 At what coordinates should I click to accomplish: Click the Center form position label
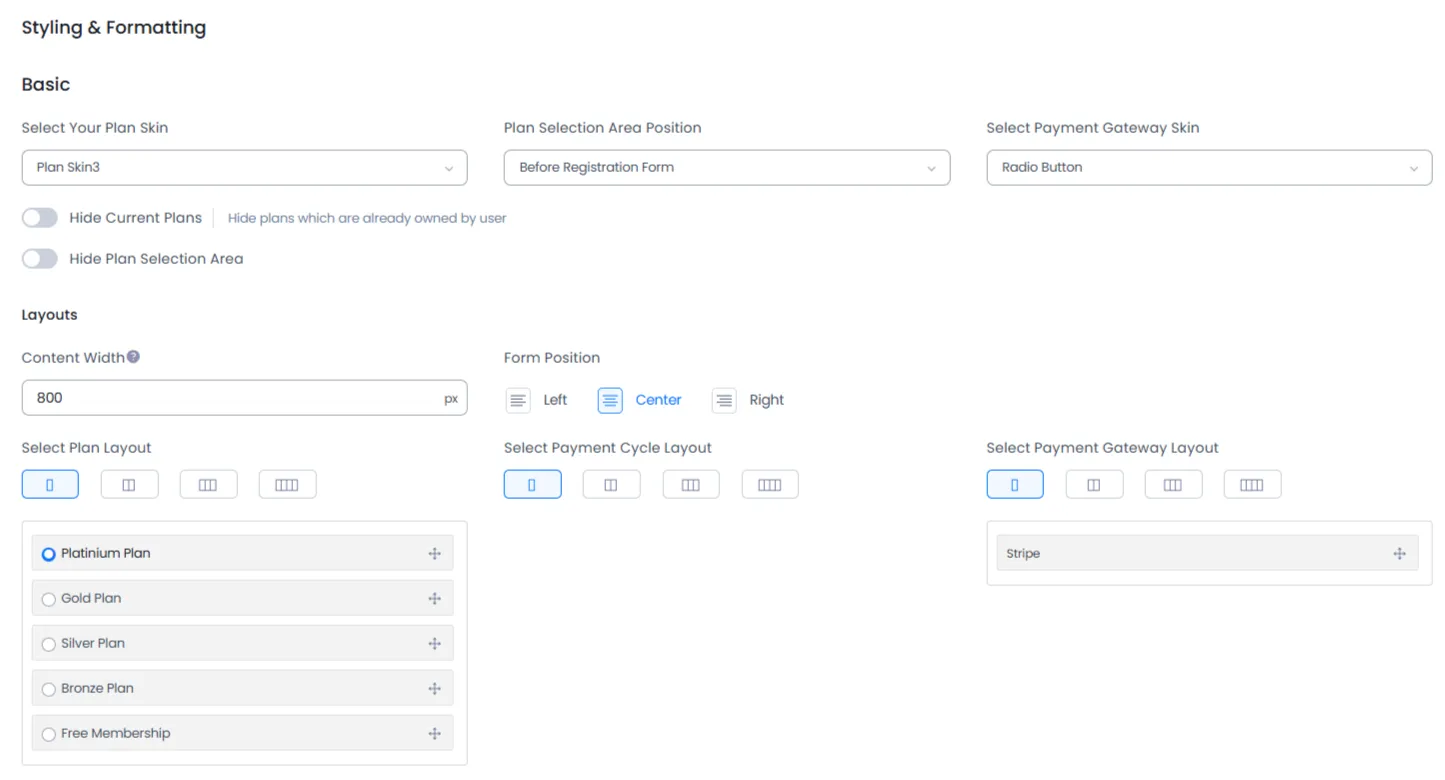[x=657, y=400]
